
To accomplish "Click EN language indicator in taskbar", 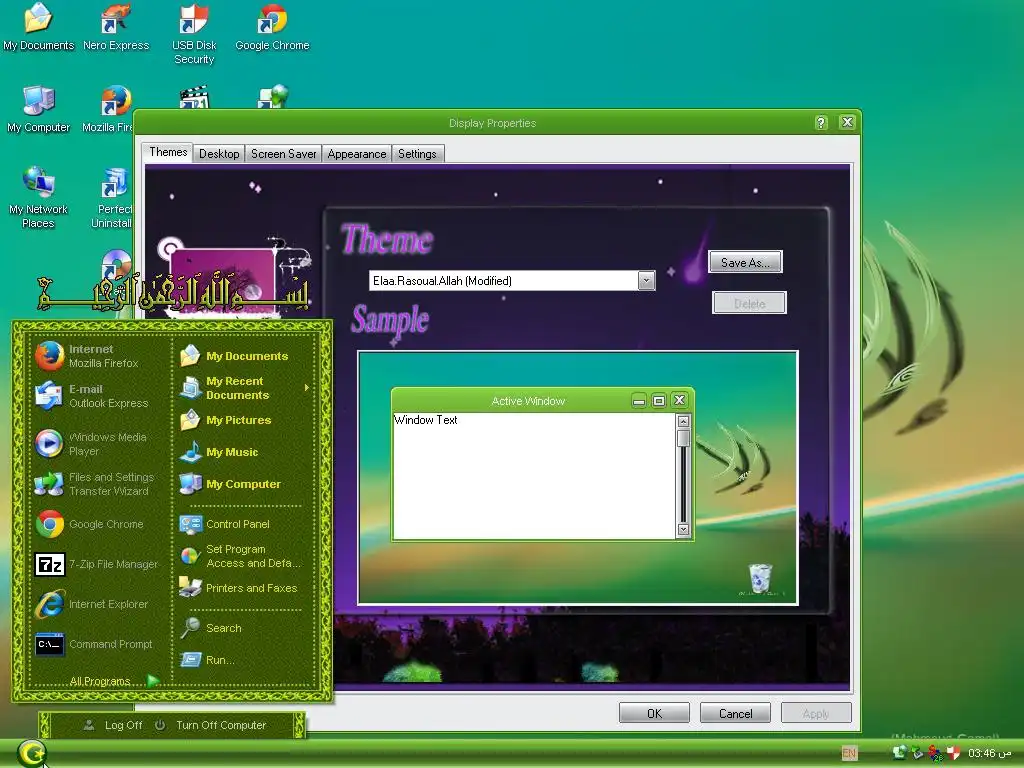I will click(849, 753).
